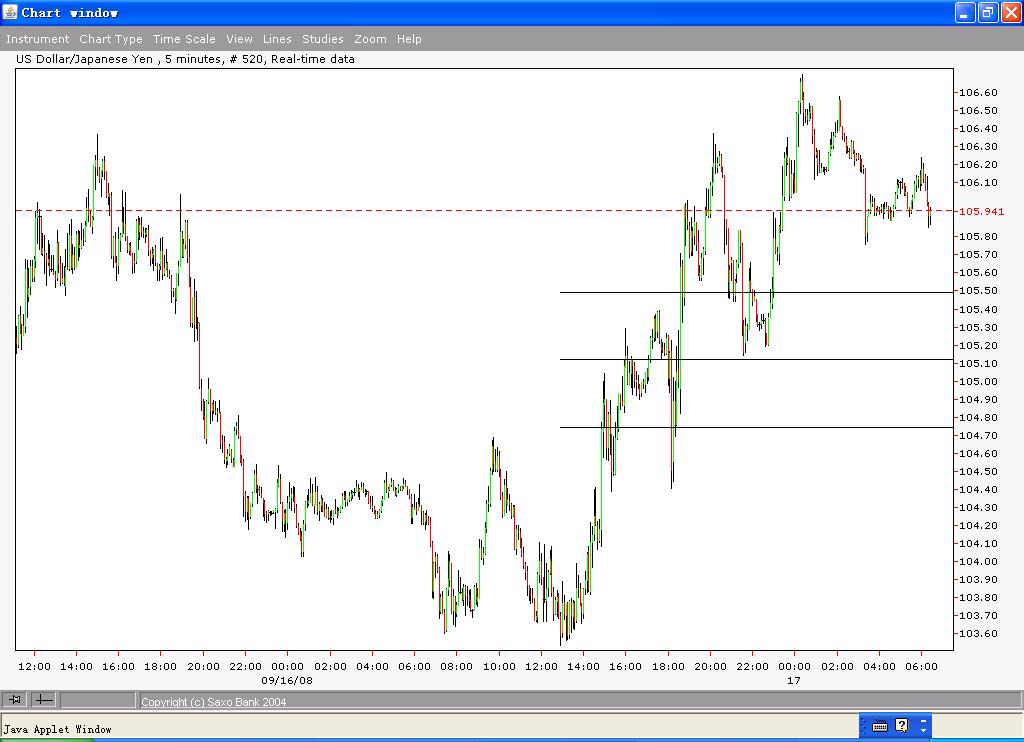The width and height of the screenshot is (1024, 742).
Task: Expand the language bar options arrow
Action: click(x=923, y=726)
